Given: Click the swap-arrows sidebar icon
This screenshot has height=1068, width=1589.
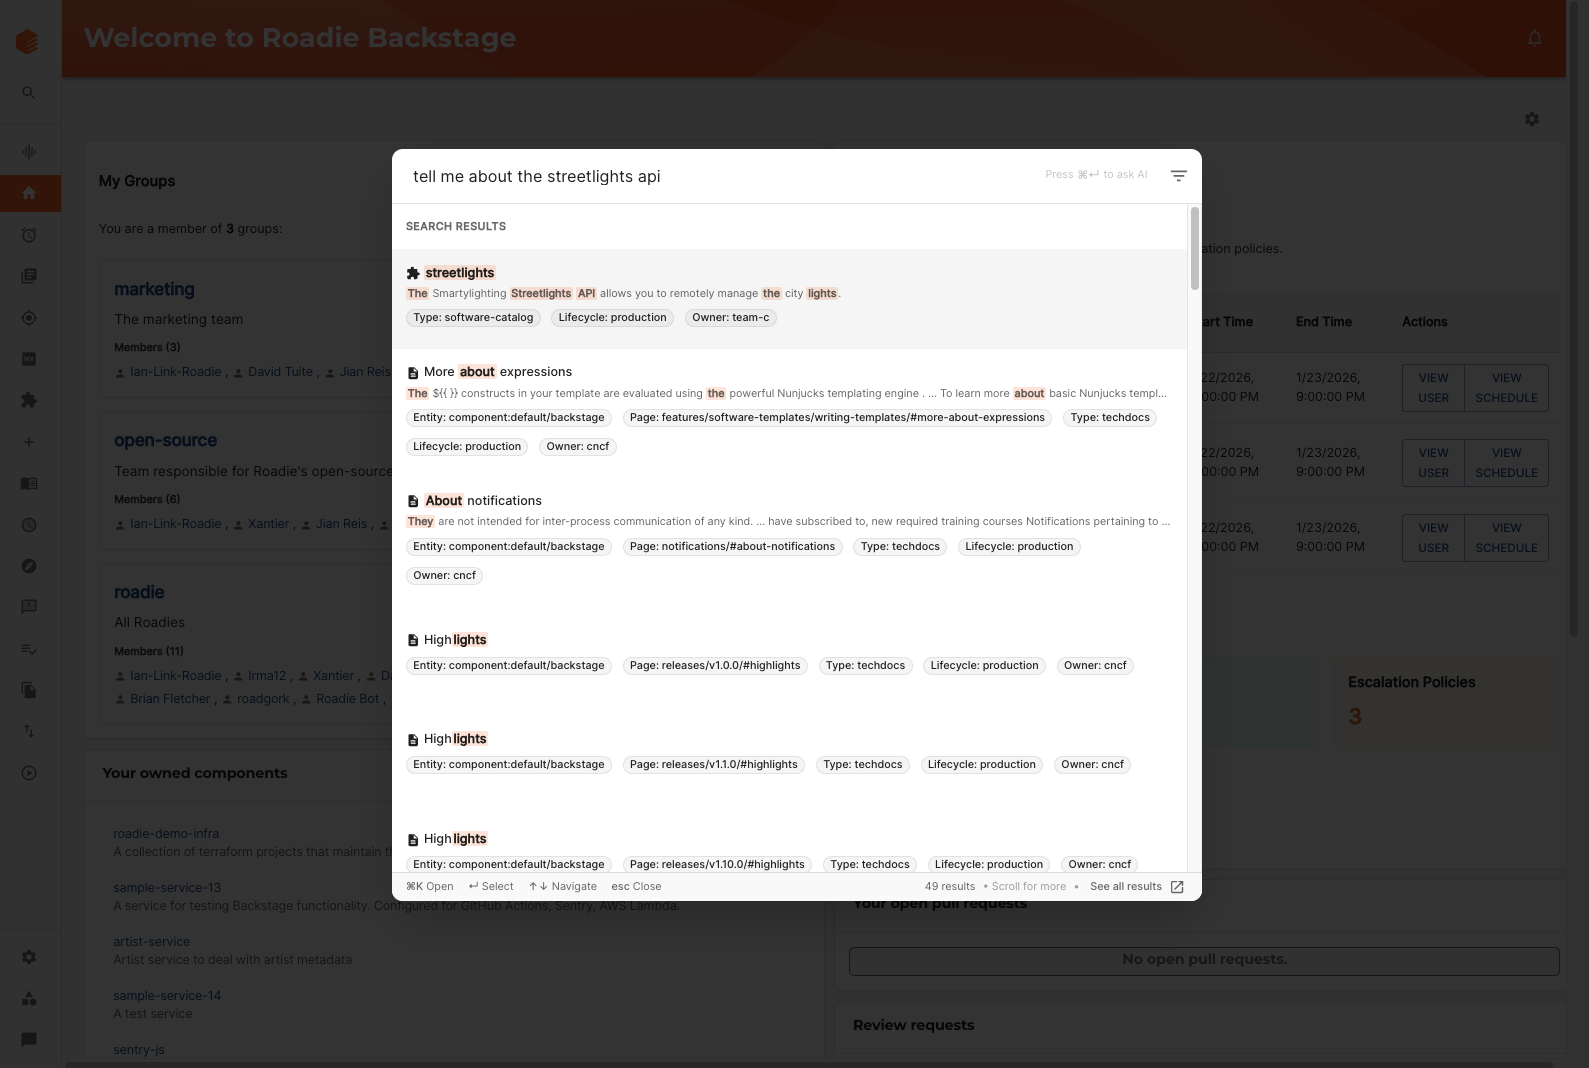Looking at the screenshot, I should (x=29, y=731).
